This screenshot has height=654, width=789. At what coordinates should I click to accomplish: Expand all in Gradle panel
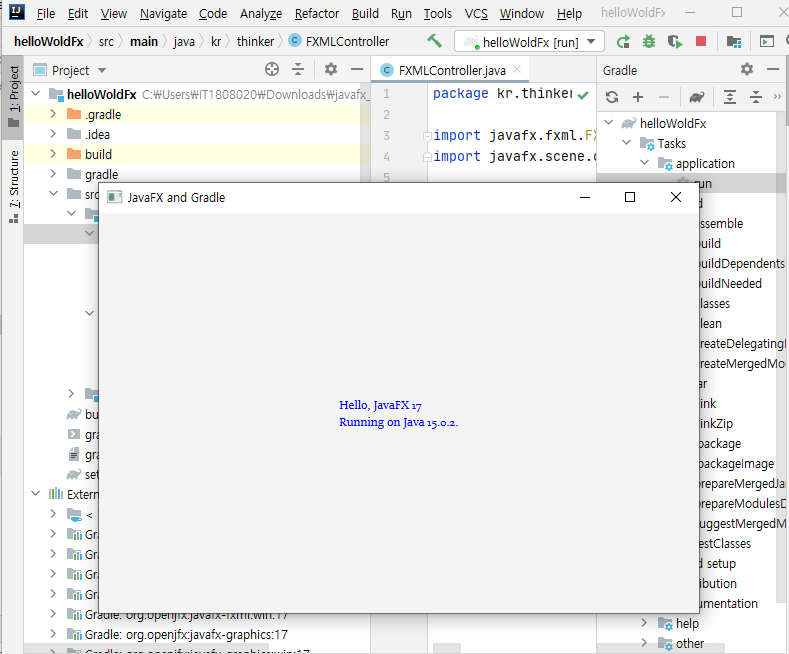(x=730, y=97)
